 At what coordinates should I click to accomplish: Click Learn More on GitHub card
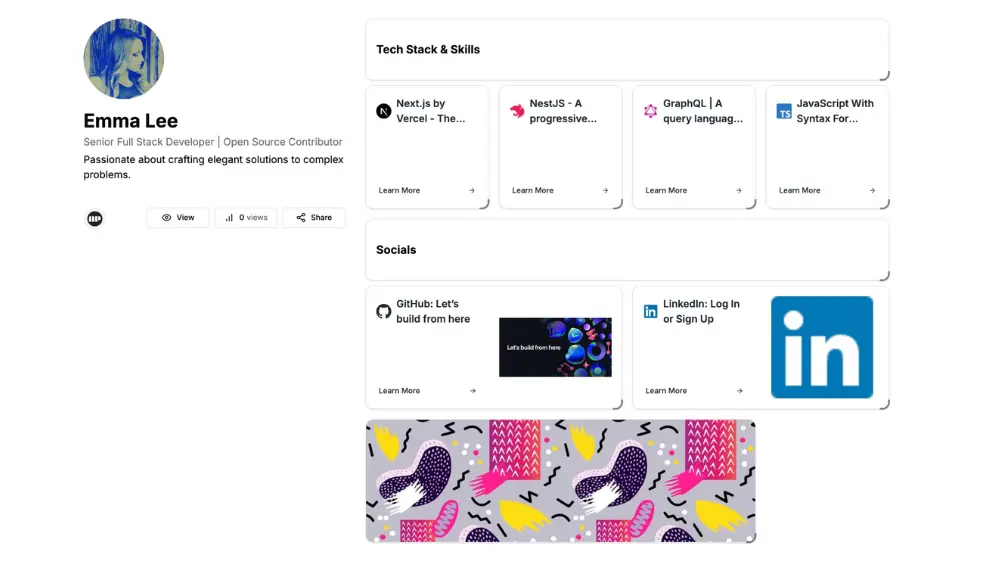click(399, 391)
